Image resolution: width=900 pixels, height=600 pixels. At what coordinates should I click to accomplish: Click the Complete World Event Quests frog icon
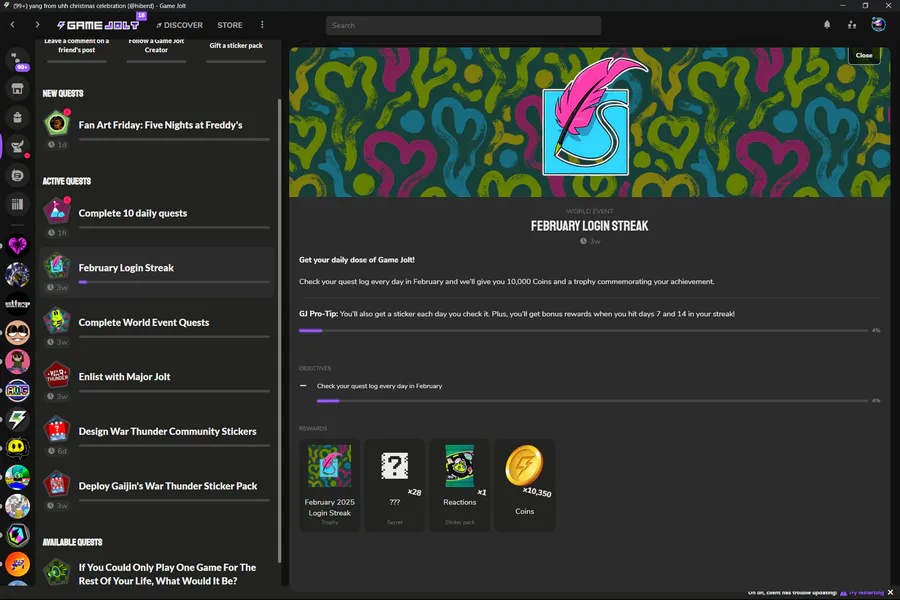(x=57, y=320)
